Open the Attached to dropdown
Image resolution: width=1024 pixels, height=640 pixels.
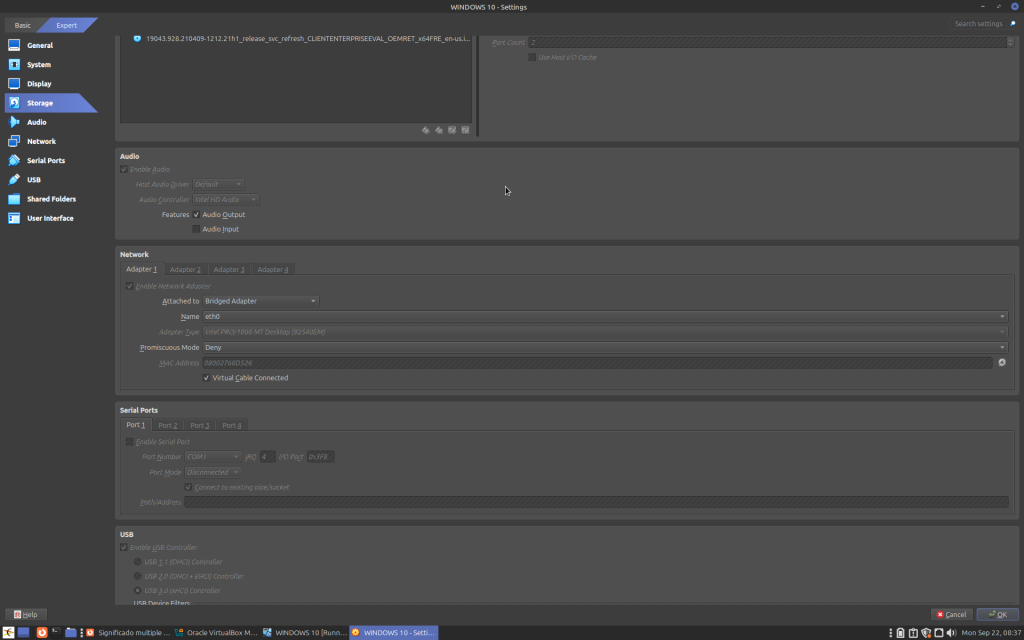(x=260, y=301)
